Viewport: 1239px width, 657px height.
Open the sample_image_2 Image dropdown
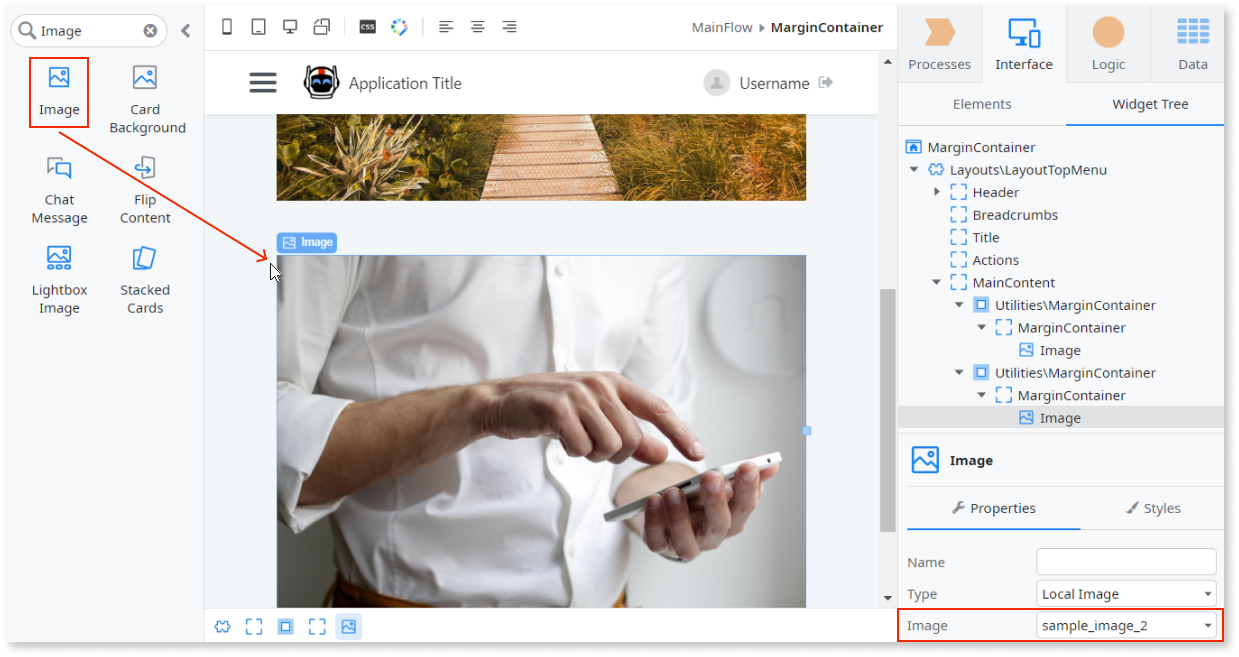[x=1126, y=626]
